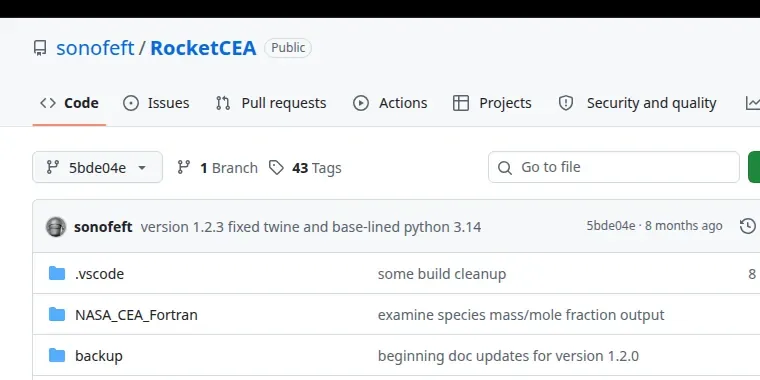Open the Projects tab

492,103
